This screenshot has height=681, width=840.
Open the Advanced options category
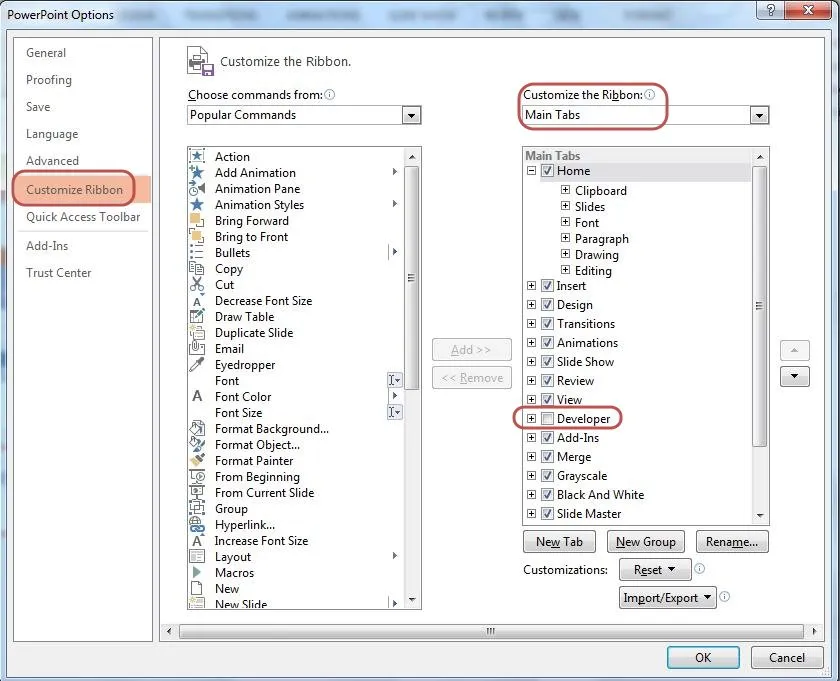pyautogui.click(x=52, y=161)
